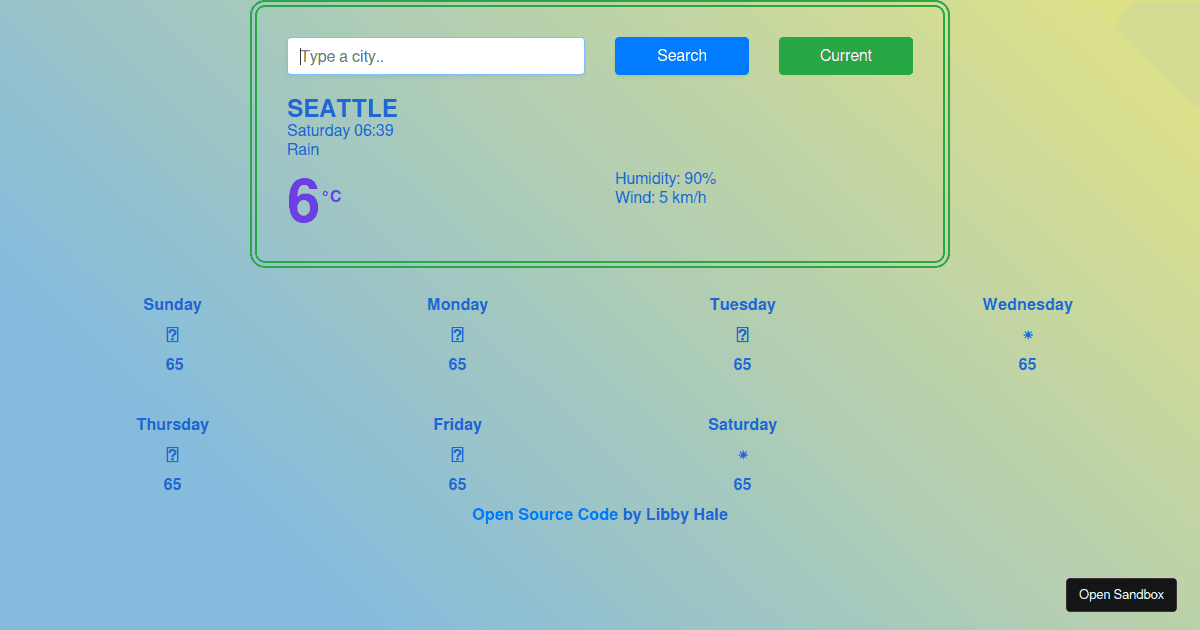
Task: Click Tuesday's weather icon
Action: click(x=742, y=334)
